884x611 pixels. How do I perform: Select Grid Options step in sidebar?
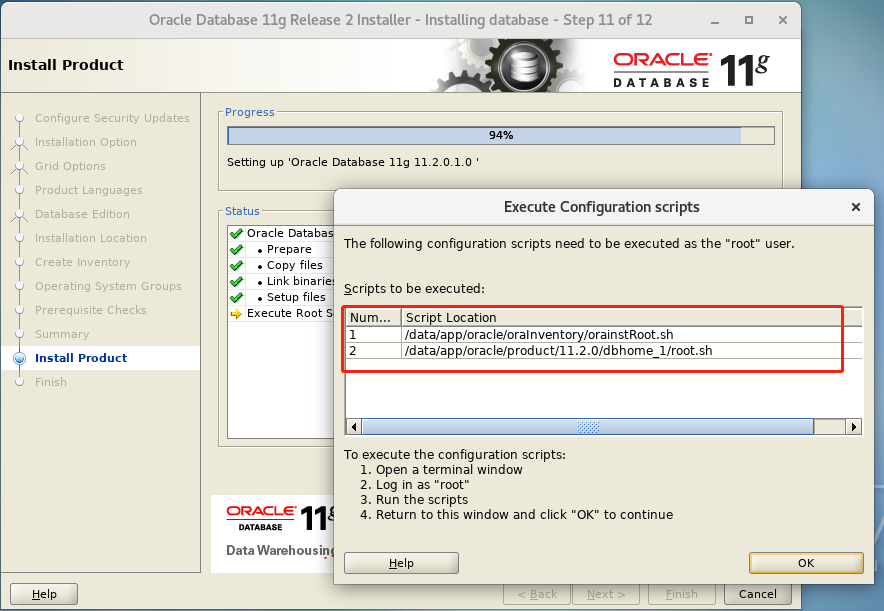pos(70,166)
